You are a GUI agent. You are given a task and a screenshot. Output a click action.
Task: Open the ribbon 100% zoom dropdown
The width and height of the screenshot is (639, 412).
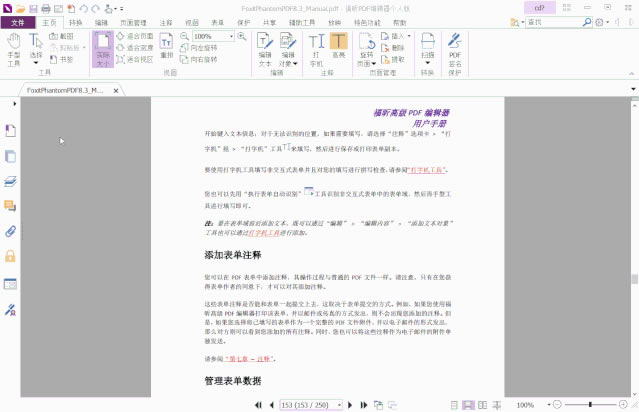pos(231,36)
